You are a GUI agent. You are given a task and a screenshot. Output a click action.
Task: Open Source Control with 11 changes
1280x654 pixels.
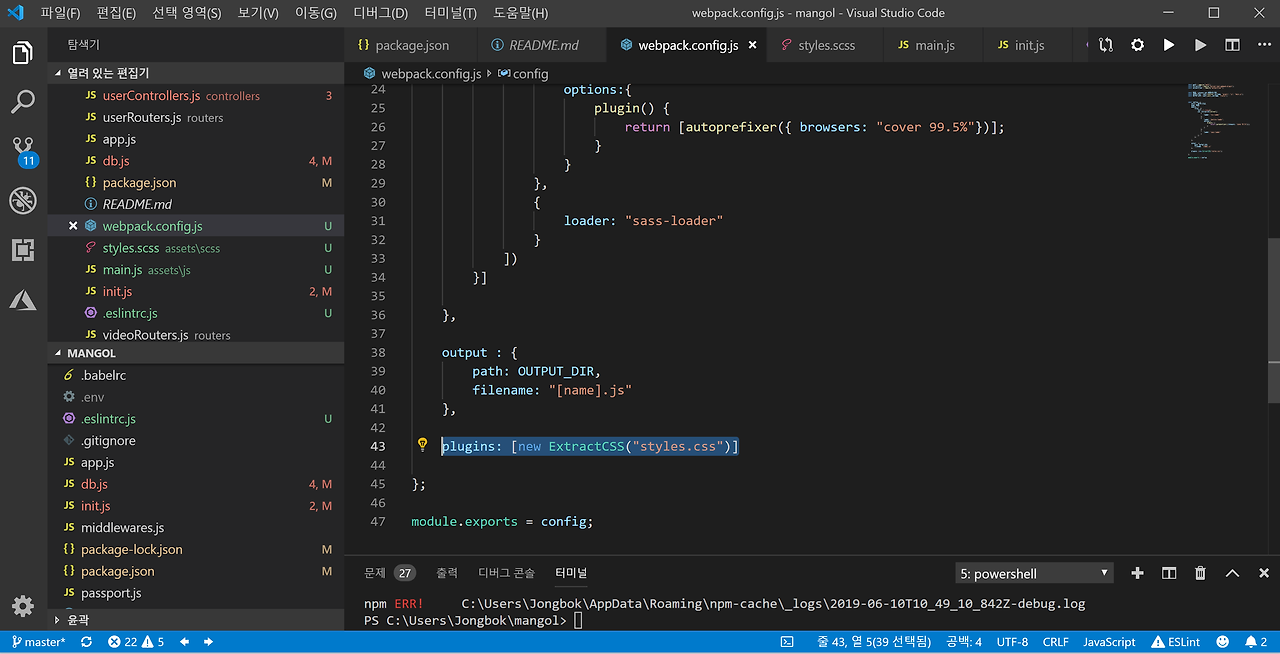pos(23,150)
